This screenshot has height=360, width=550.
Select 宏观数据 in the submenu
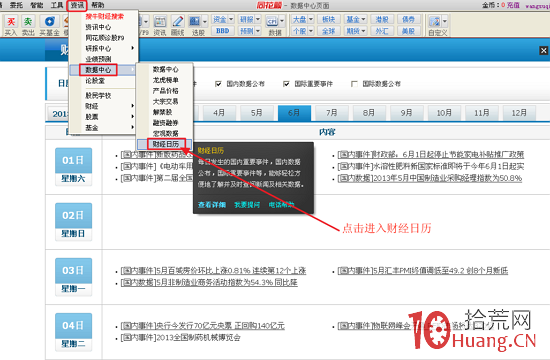pos(165,133)
